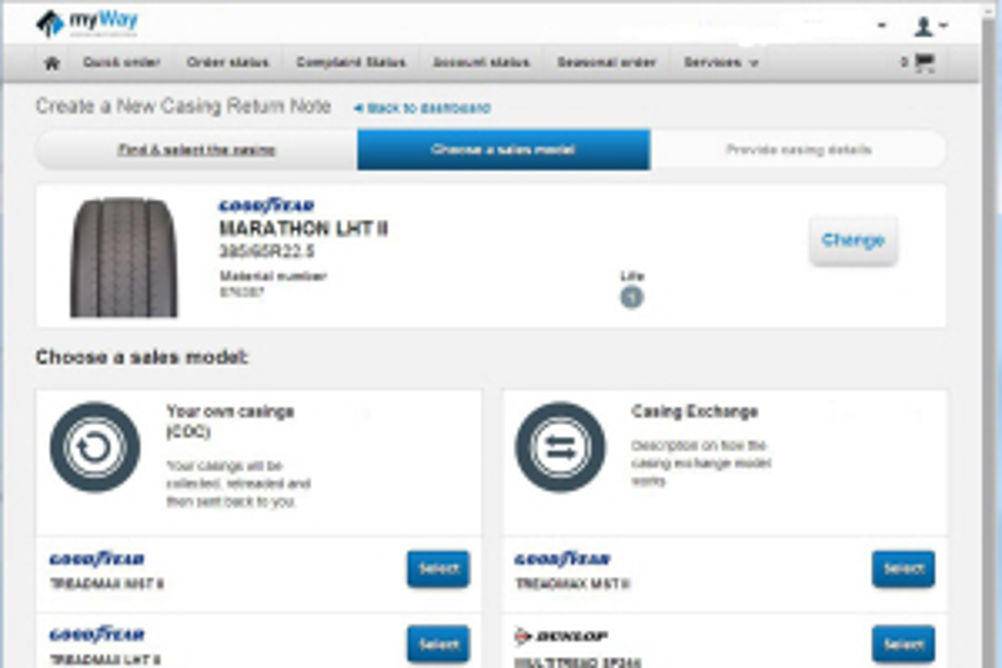Select the Choose a sales model step
Screen dimensions: 1002x668
(x=504, y=150)
